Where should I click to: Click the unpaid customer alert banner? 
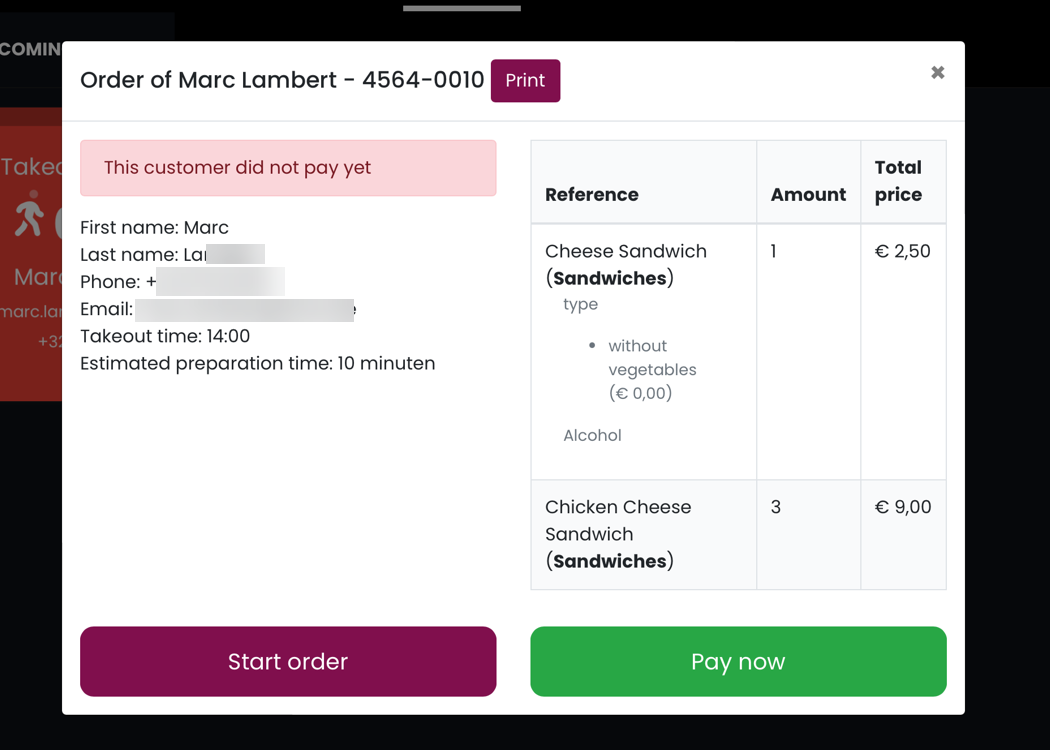point(288,168)
